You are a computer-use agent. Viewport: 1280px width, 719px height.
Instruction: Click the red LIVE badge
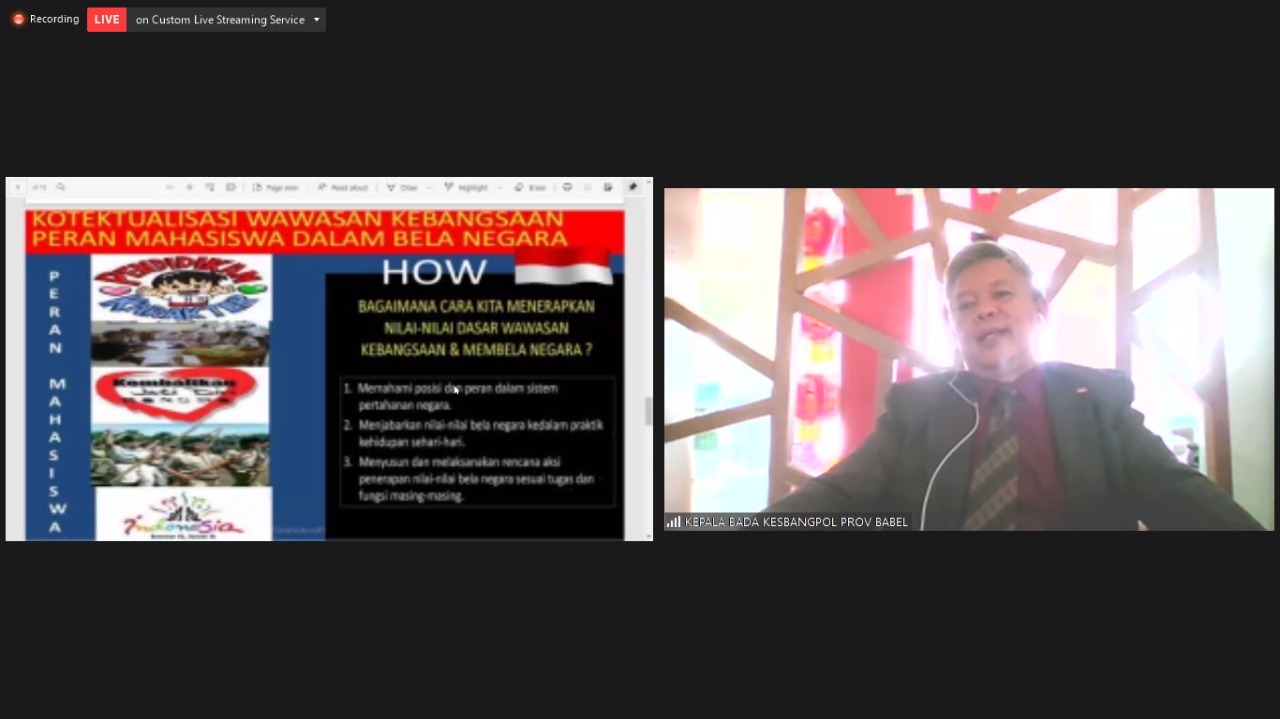(x=106, y=20)
